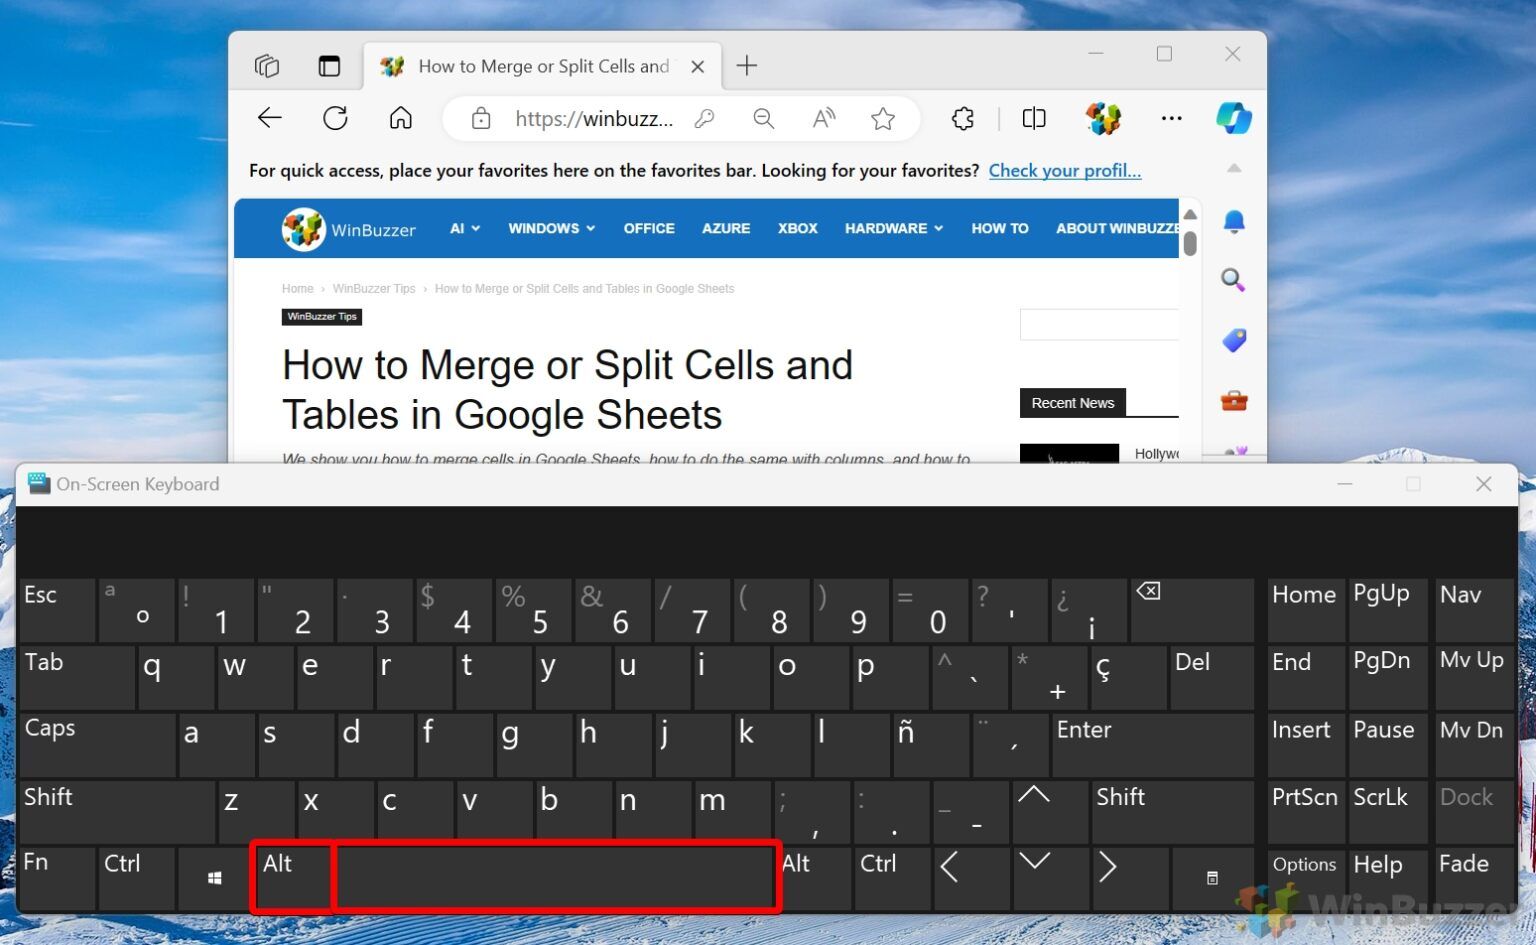Expand the WINDOWS navigation dropdown

coord(551,228)
